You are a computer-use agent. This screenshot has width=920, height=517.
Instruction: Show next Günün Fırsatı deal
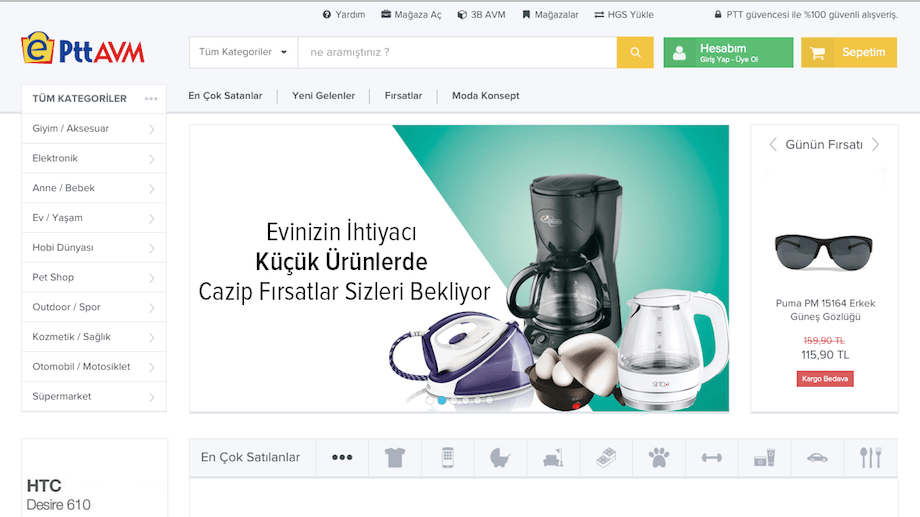point(875,145)
